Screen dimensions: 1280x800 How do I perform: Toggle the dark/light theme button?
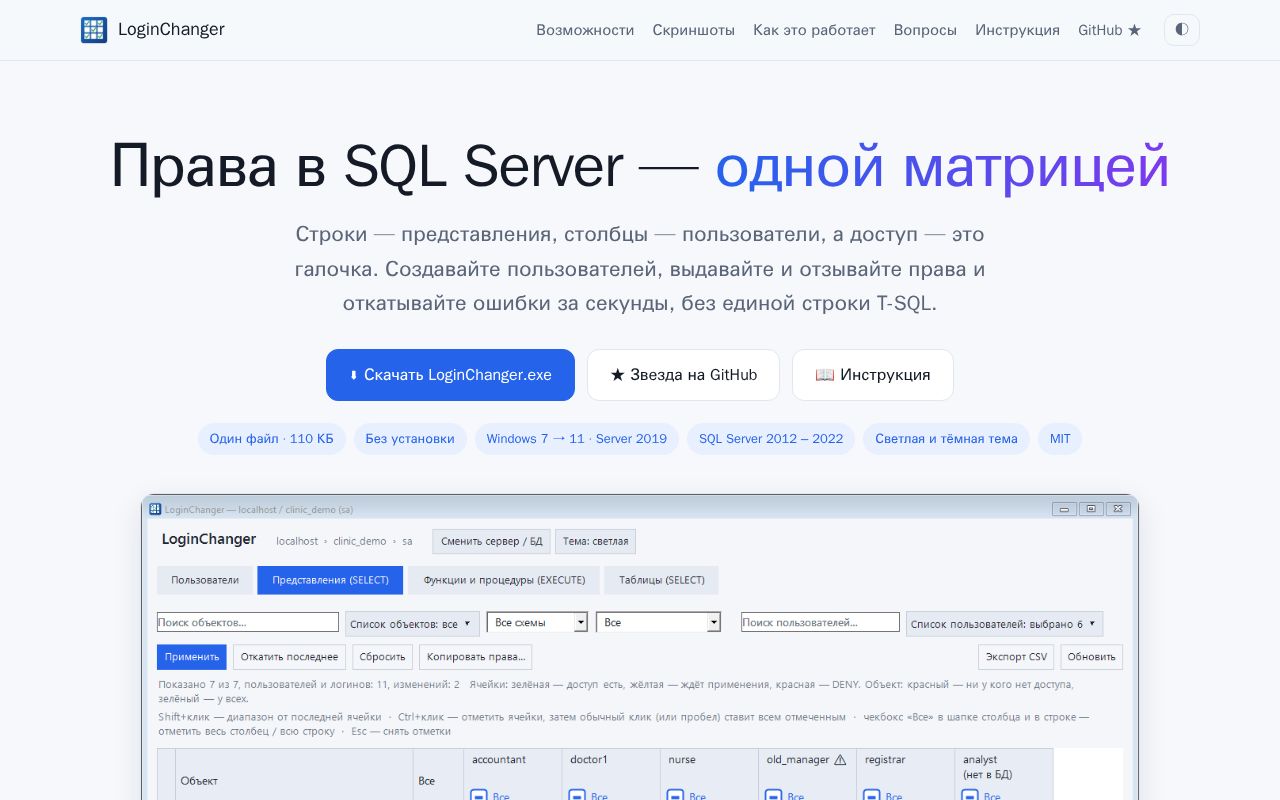(x=1181, y=30)
